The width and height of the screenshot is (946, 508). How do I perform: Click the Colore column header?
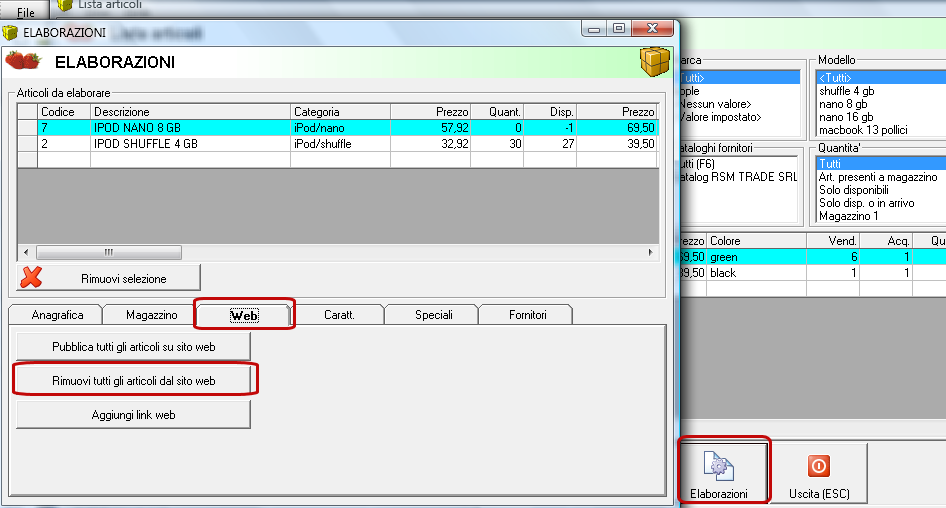point(757,241)
